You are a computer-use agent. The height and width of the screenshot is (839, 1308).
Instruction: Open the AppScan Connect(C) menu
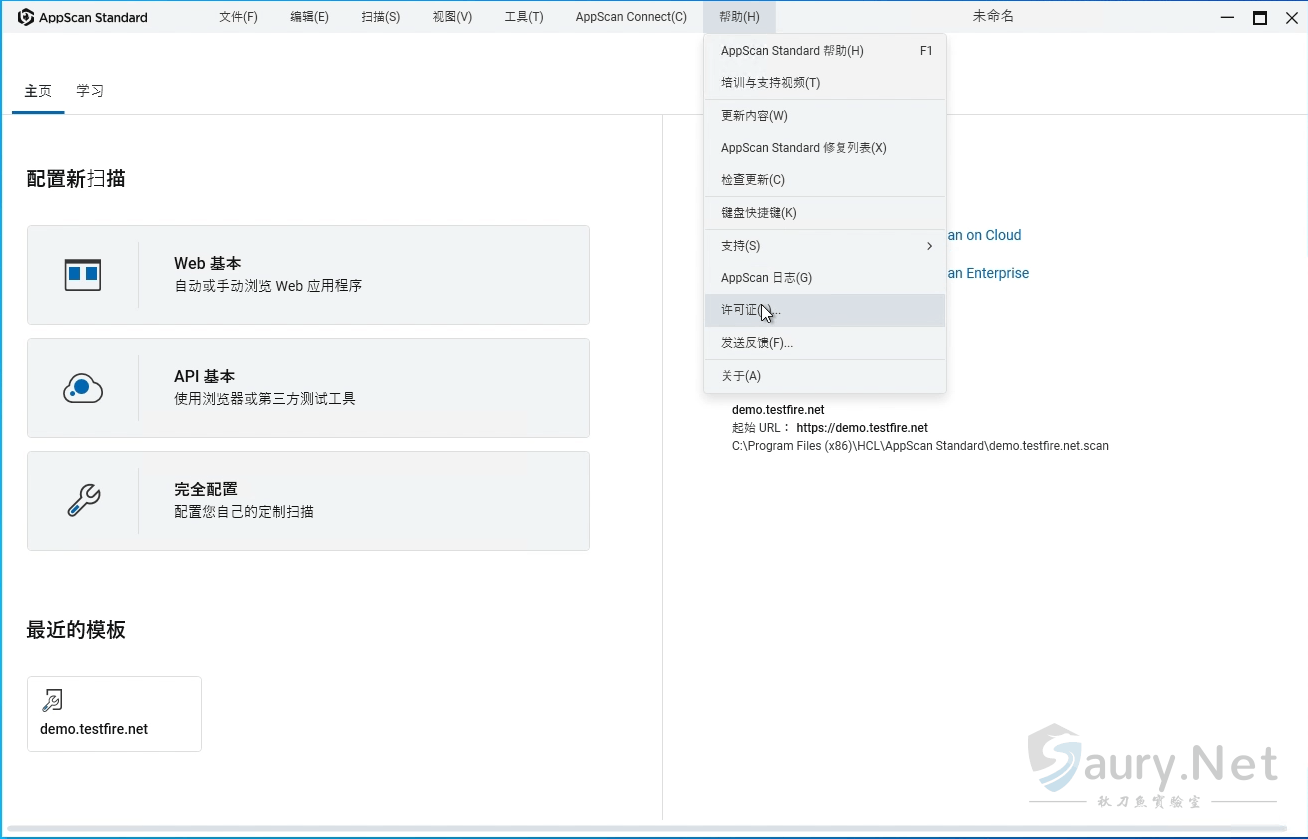(630, 16)
